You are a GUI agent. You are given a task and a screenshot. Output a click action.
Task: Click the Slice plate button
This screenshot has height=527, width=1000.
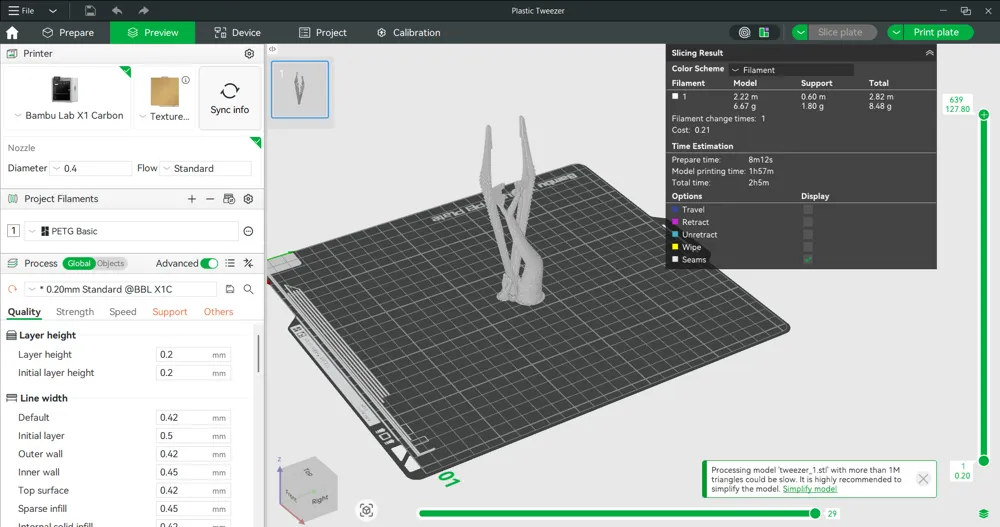coord(842,33)
